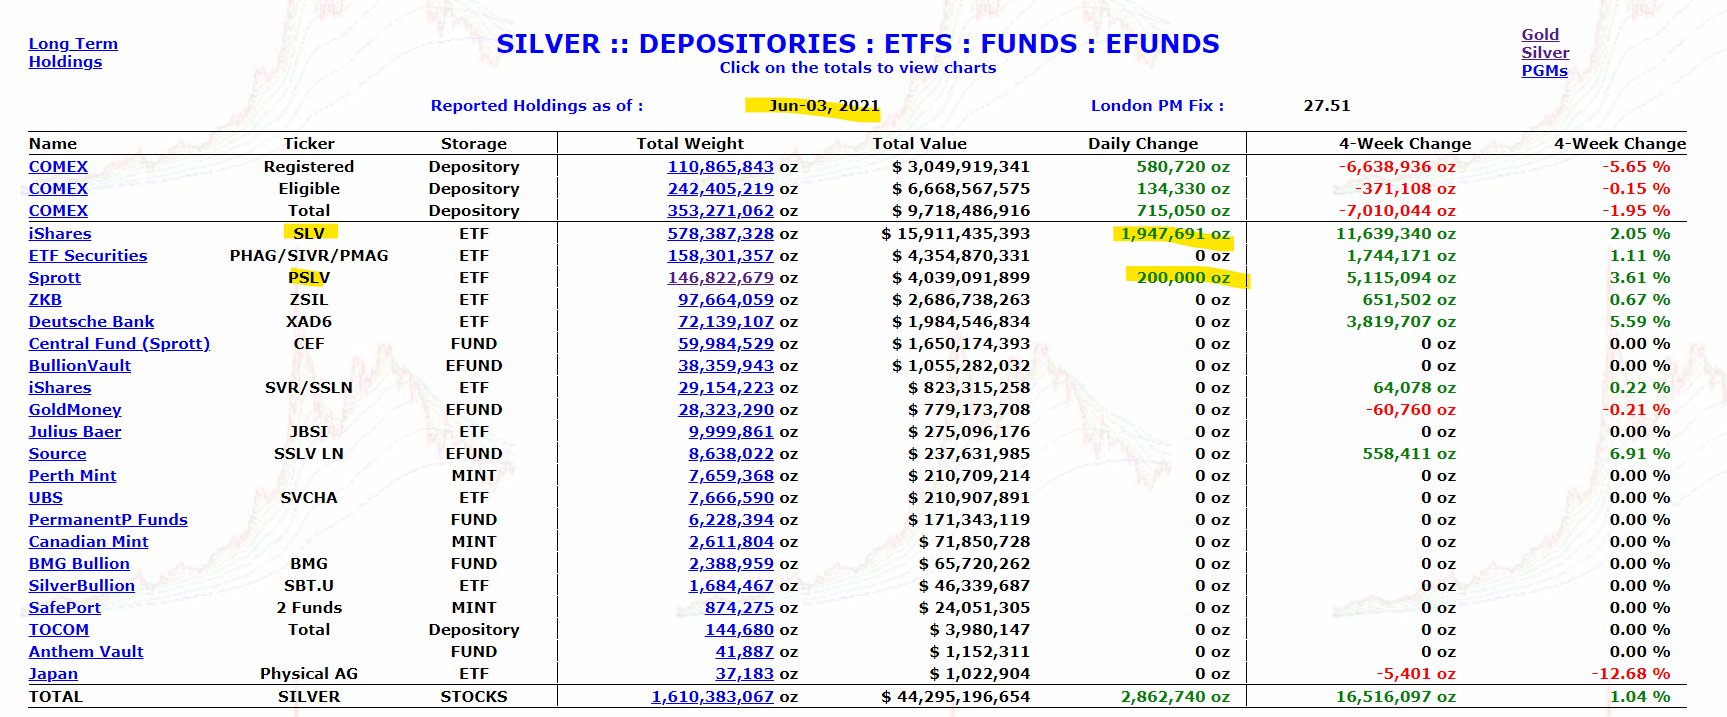Image resolution: width=1727 pixels, height=717 pixels.
Task: Open the Source SSLV LN link
Action: coord(57,453)
